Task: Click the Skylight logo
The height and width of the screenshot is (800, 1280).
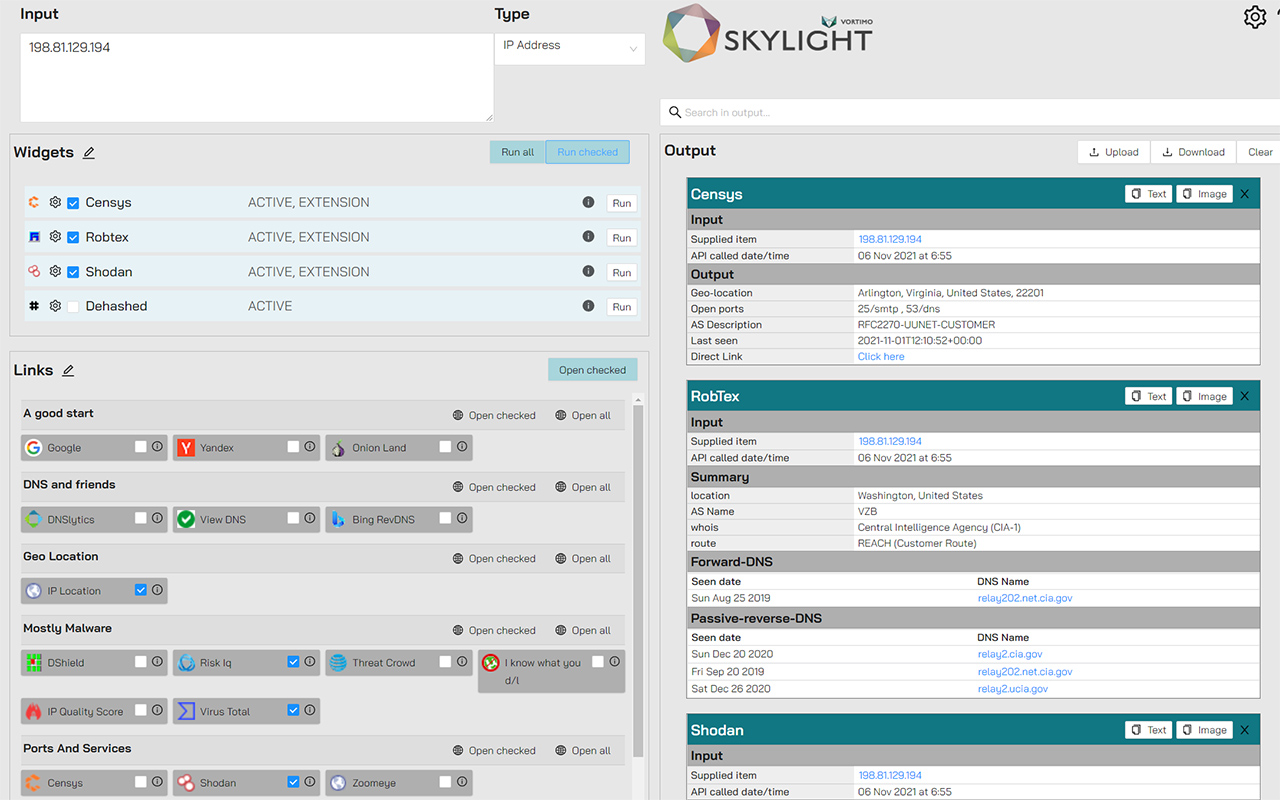Action: tap(768, 34)
